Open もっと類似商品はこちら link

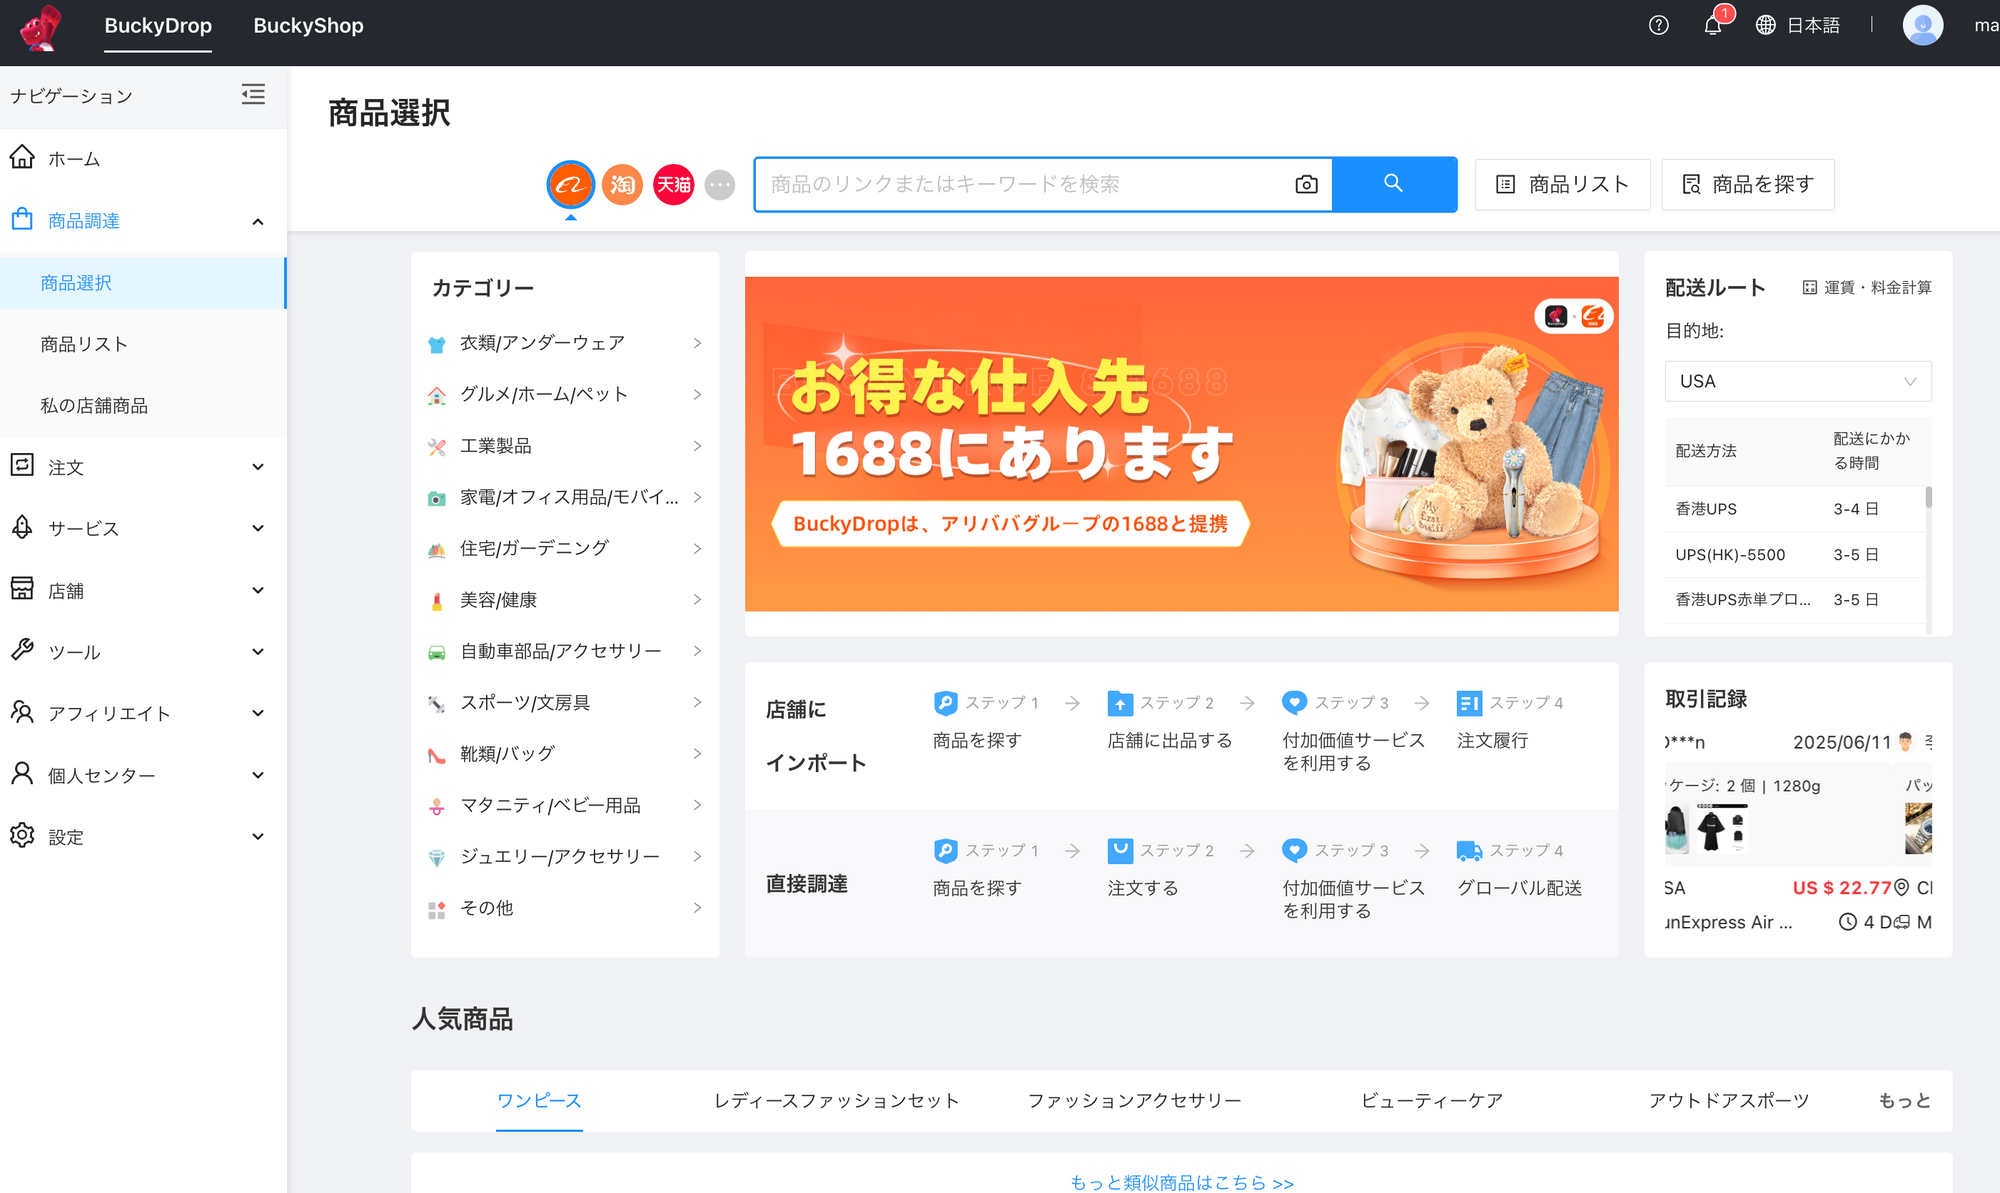1182,1182
